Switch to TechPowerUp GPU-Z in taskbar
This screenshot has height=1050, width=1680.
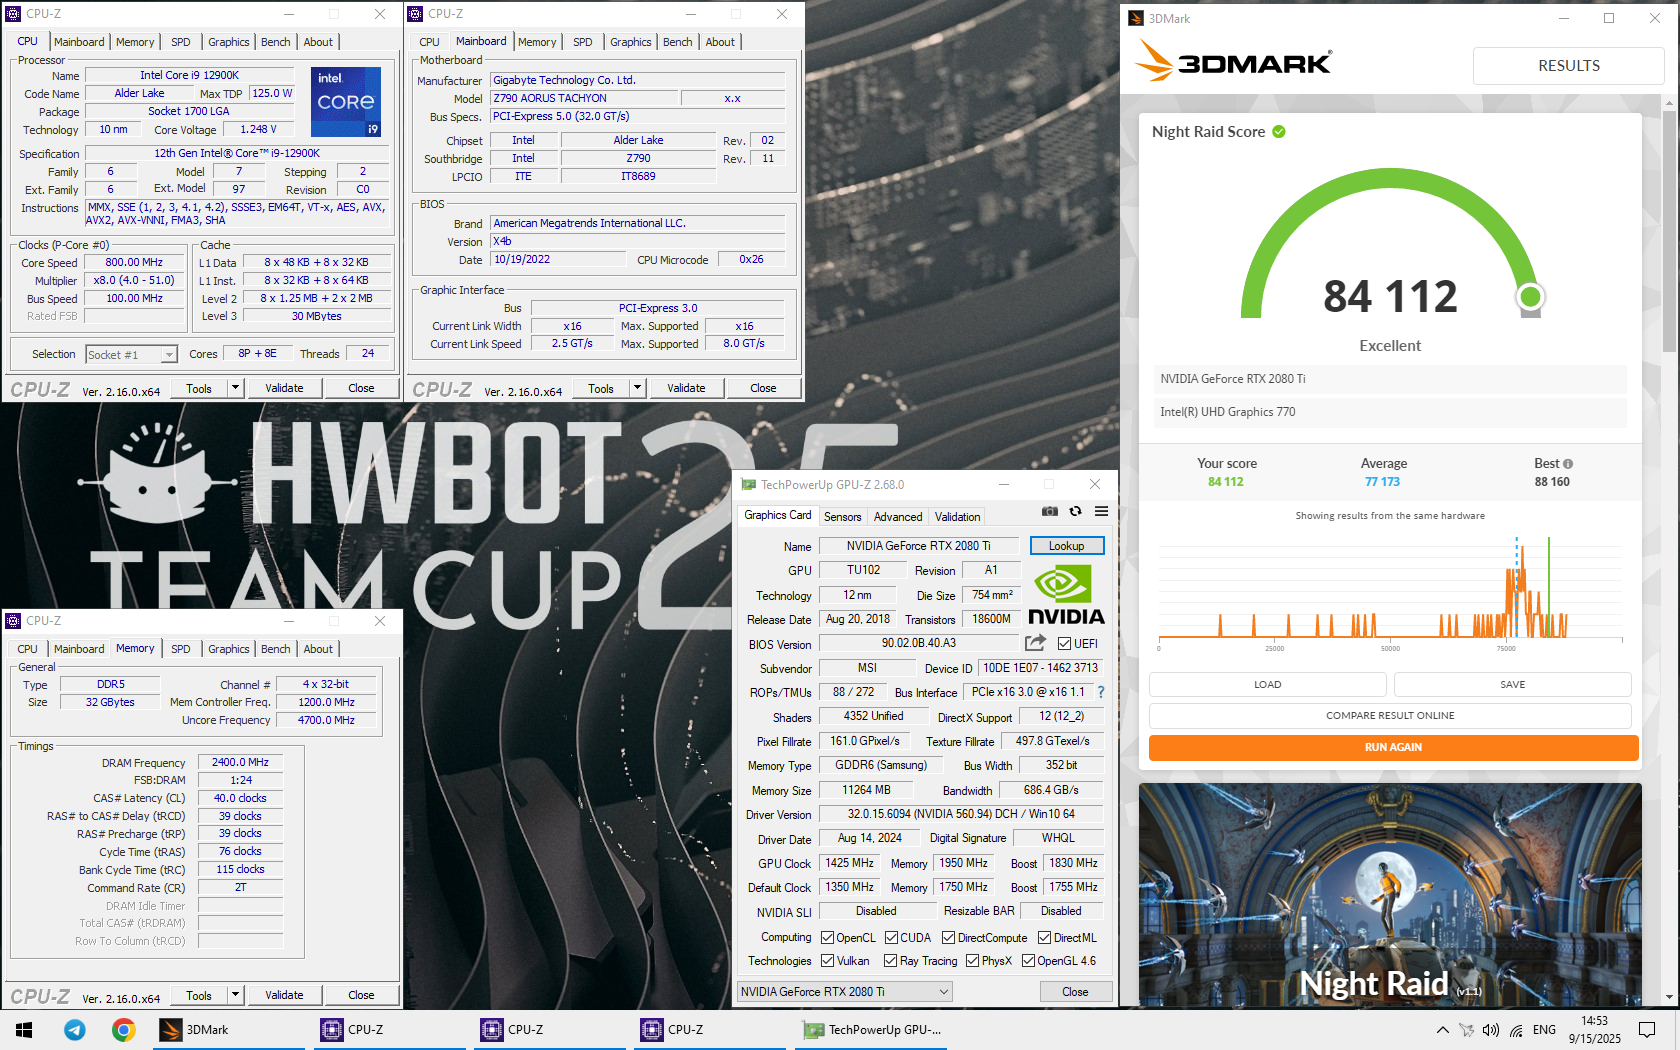tap(871, 1029)
